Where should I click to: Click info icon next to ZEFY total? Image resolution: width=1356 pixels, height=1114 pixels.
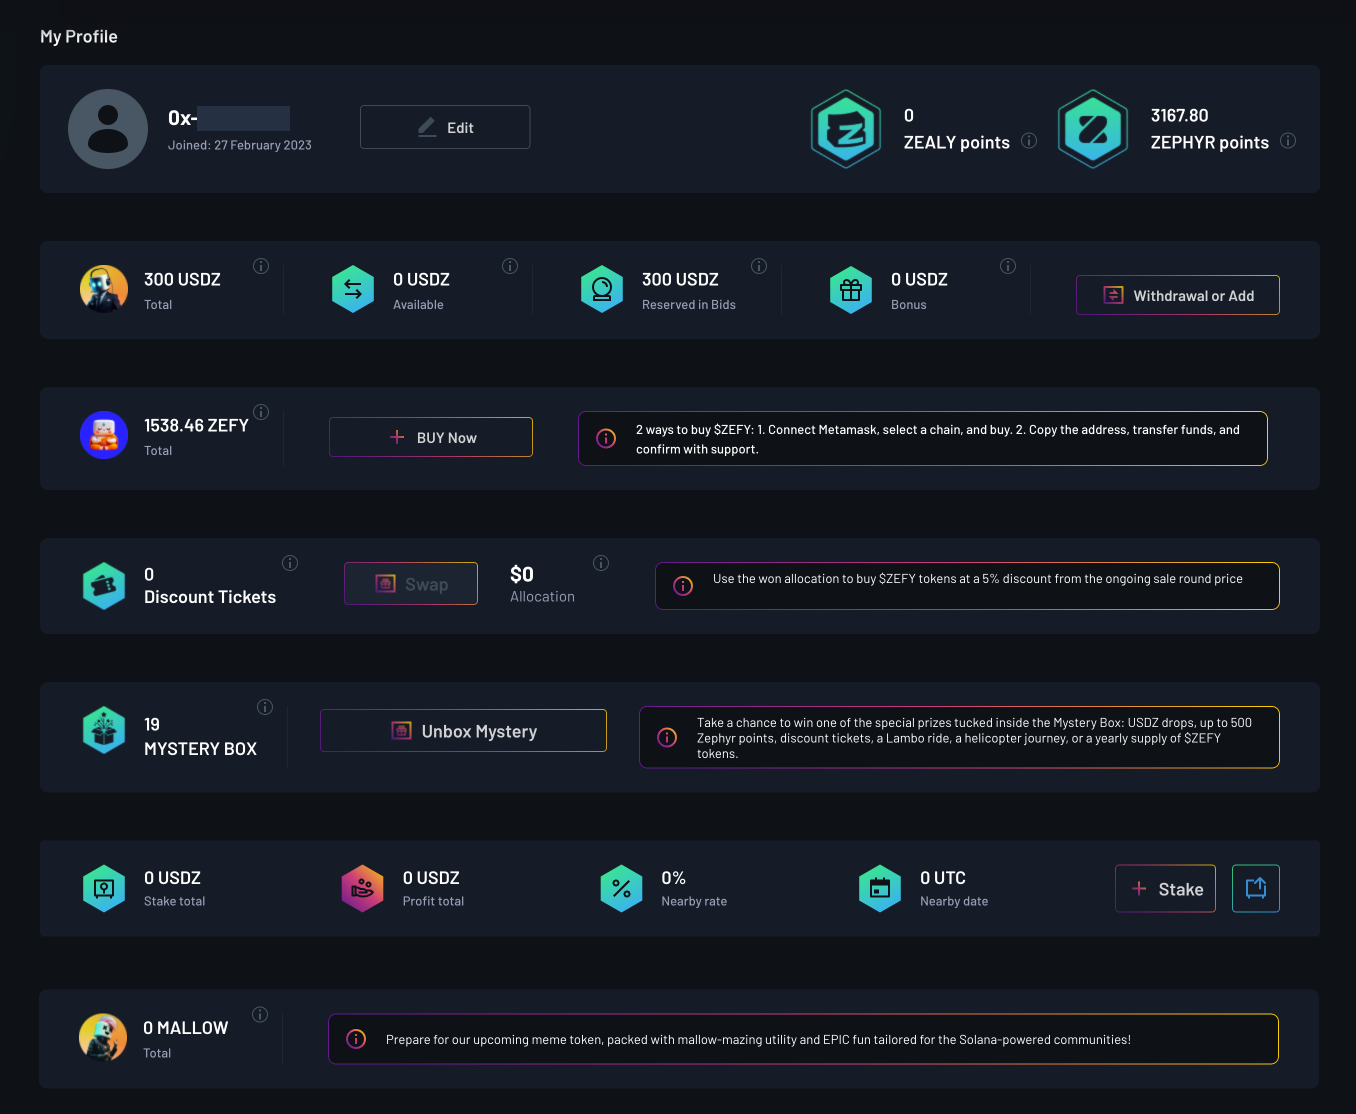[261, 412]
